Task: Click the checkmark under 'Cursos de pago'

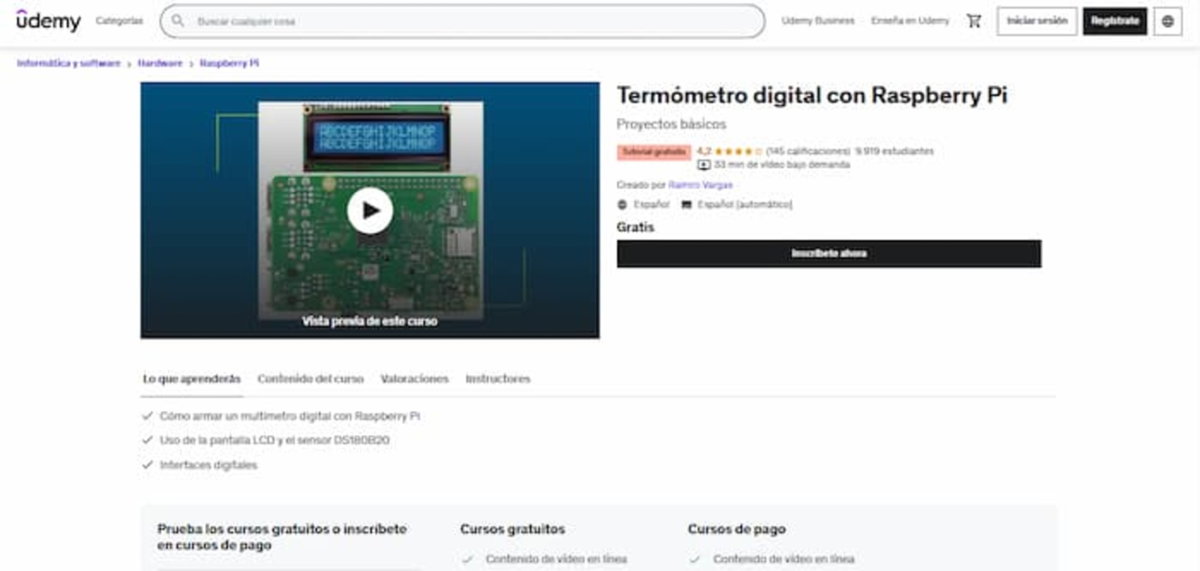Action: pyautogui.click(x=694, y=560)
